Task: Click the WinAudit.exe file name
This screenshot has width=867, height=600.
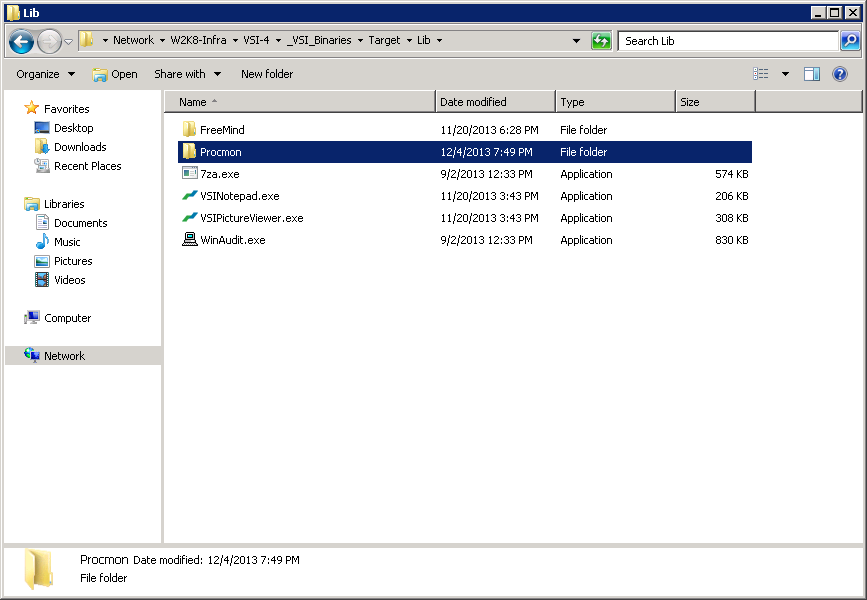Action: (233, 241)
